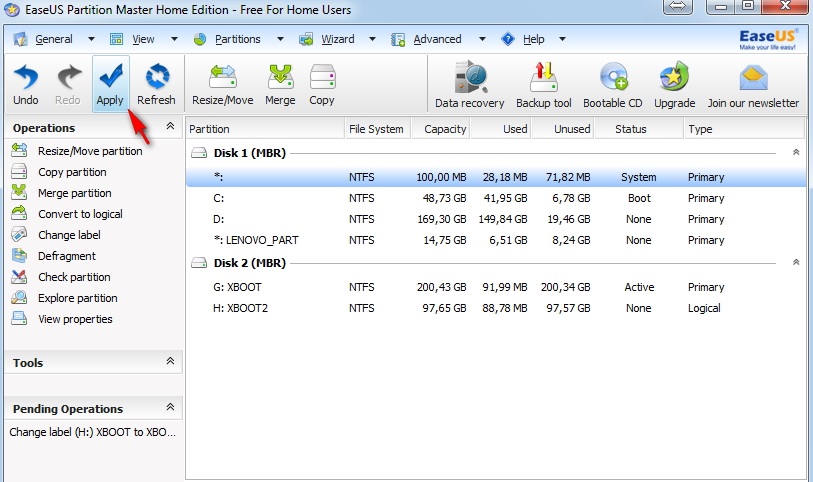Select the H: XBOOT2 partition row
The image size is (813, 482).
point(496,308)
